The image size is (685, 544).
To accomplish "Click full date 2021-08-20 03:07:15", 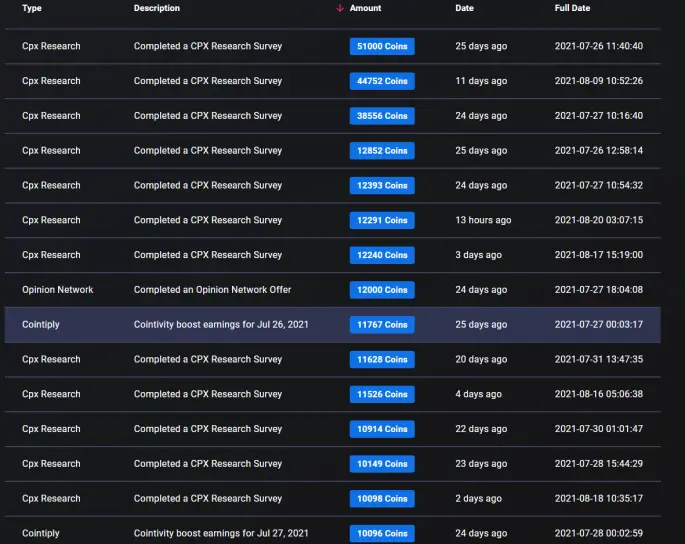I will tap(599, 220).
